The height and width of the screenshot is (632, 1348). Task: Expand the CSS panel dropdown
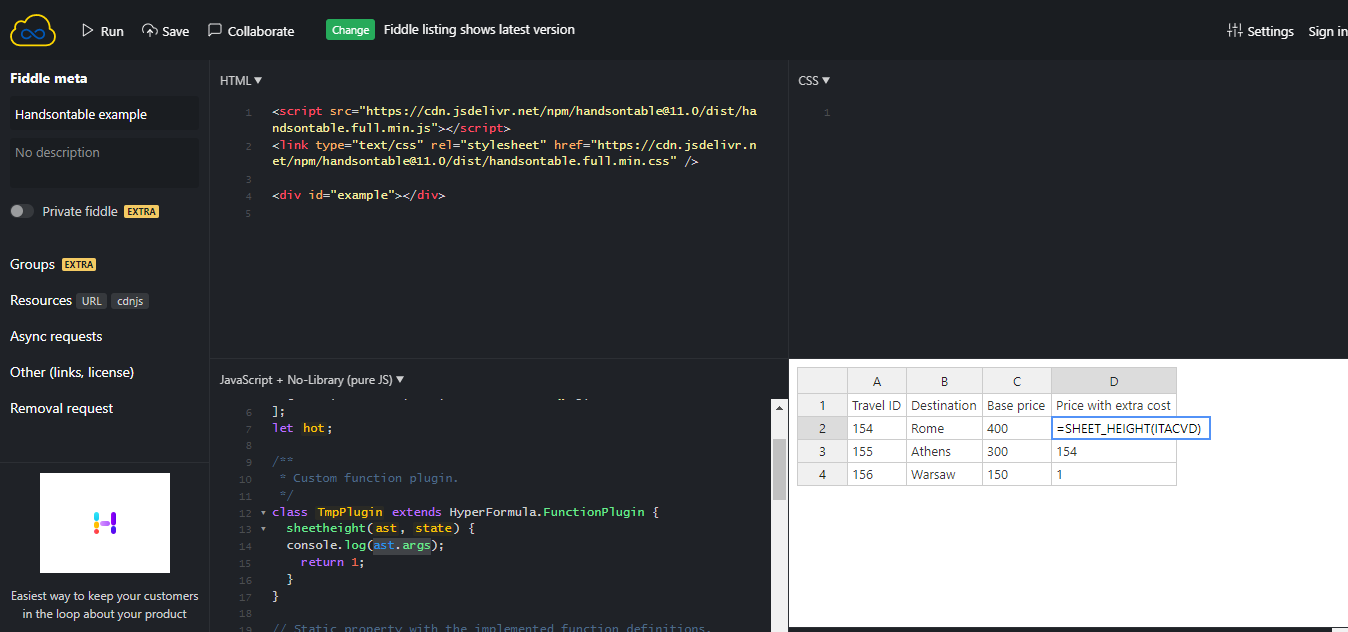pyautogui.click(x=814, y=80)
